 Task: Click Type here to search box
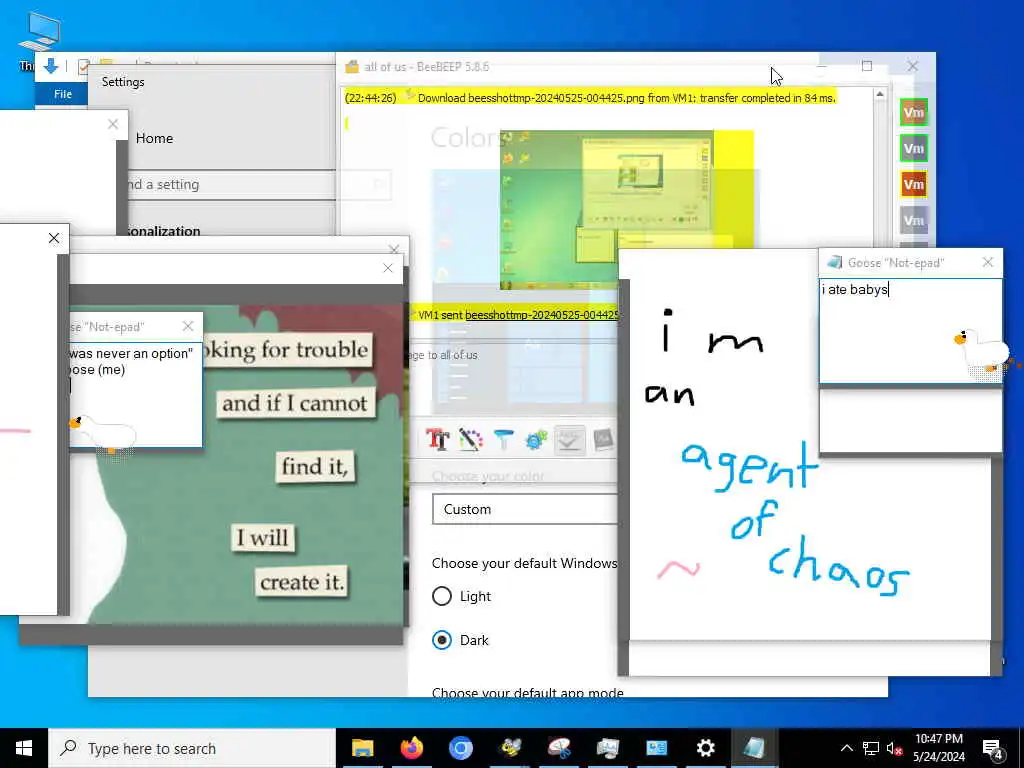click(192, 748)
